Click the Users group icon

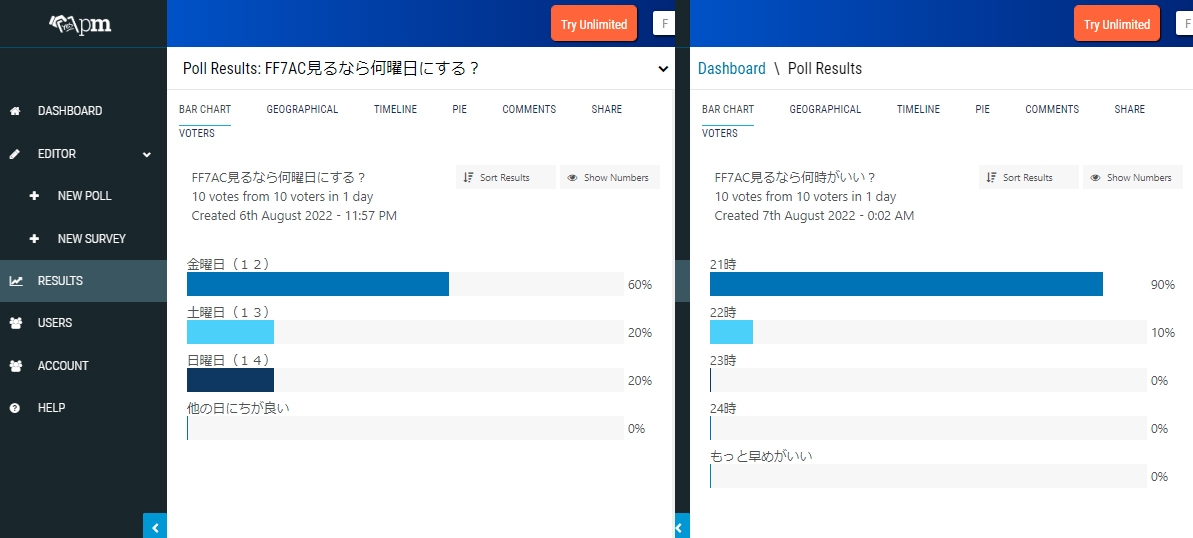point(15,323)
